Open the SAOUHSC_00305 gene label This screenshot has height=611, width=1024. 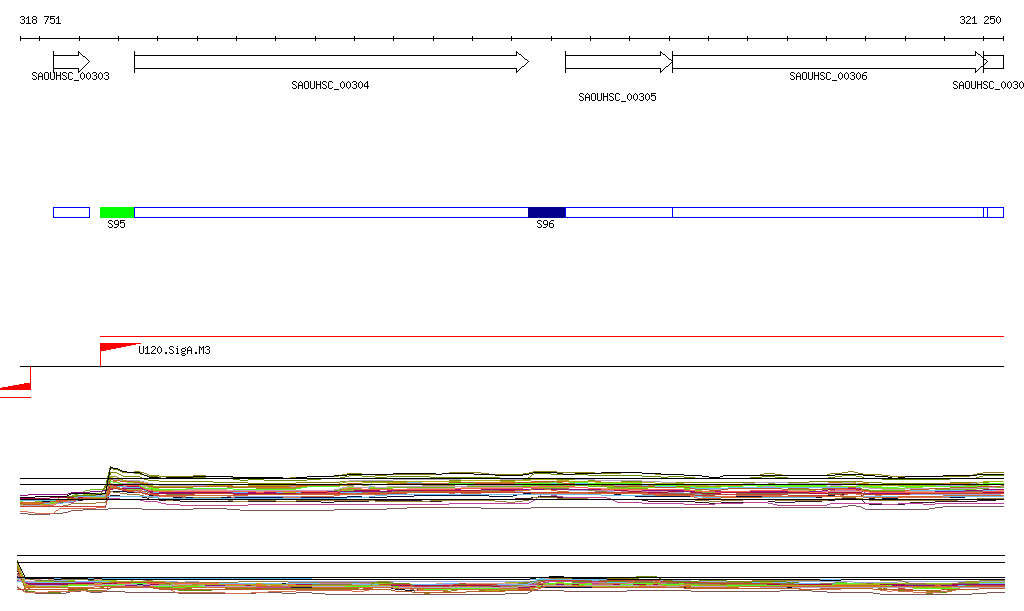tap(617, 98)
